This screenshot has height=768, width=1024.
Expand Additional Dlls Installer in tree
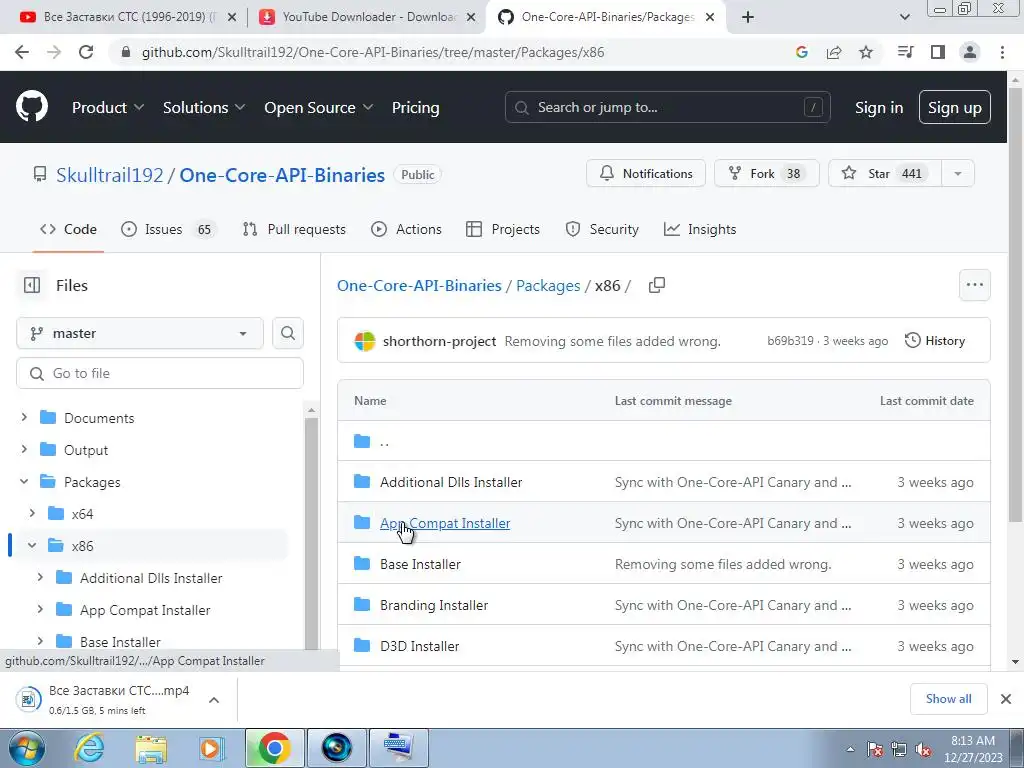(40, 577)
